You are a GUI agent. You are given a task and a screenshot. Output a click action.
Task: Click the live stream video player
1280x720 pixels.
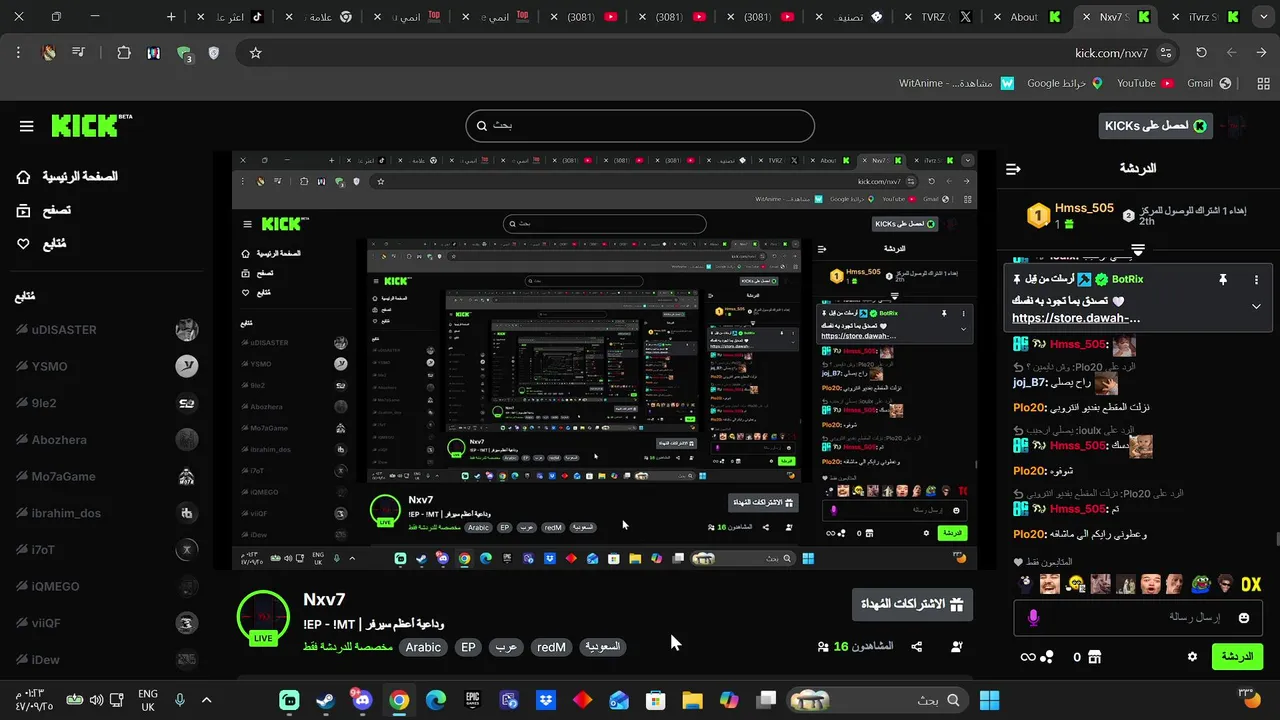coord(604,360)
